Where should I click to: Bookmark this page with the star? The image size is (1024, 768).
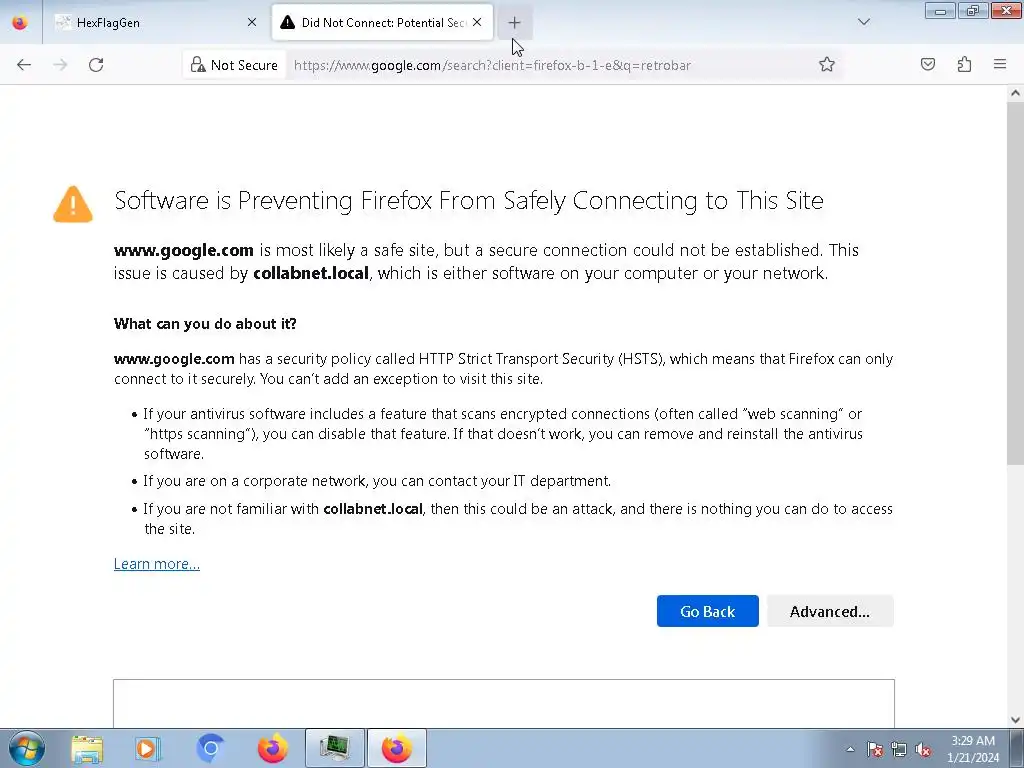coord(827,65)
